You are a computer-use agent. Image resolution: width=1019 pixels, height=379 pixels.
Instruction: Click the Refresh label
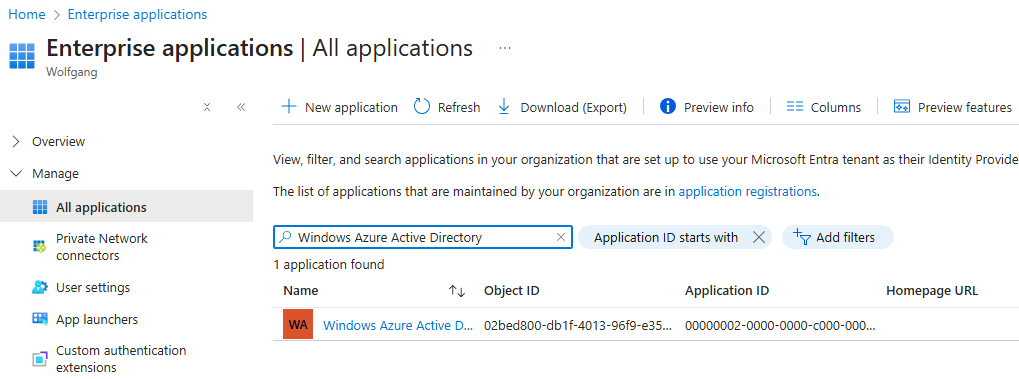coord(459,107)
